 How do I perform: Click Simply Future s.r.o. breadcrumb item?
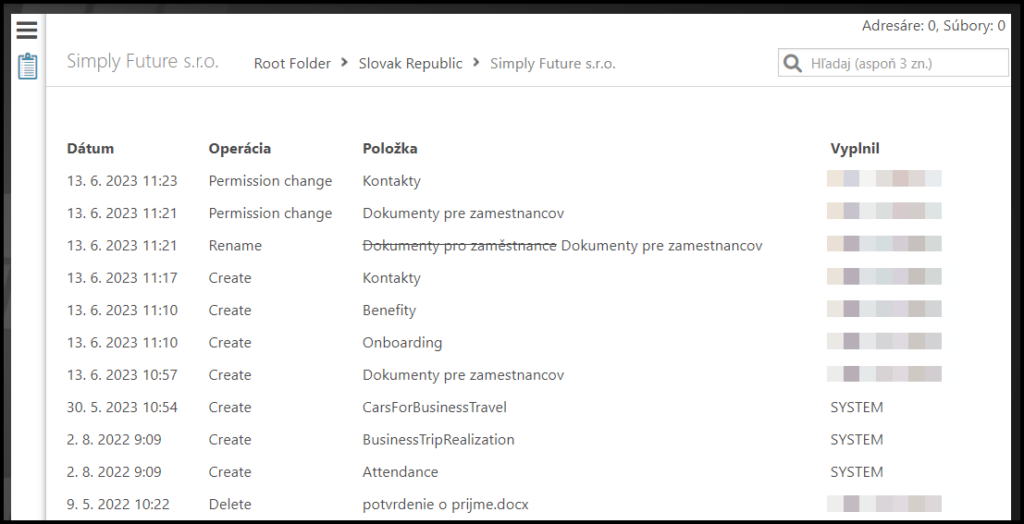click(552, 63)
